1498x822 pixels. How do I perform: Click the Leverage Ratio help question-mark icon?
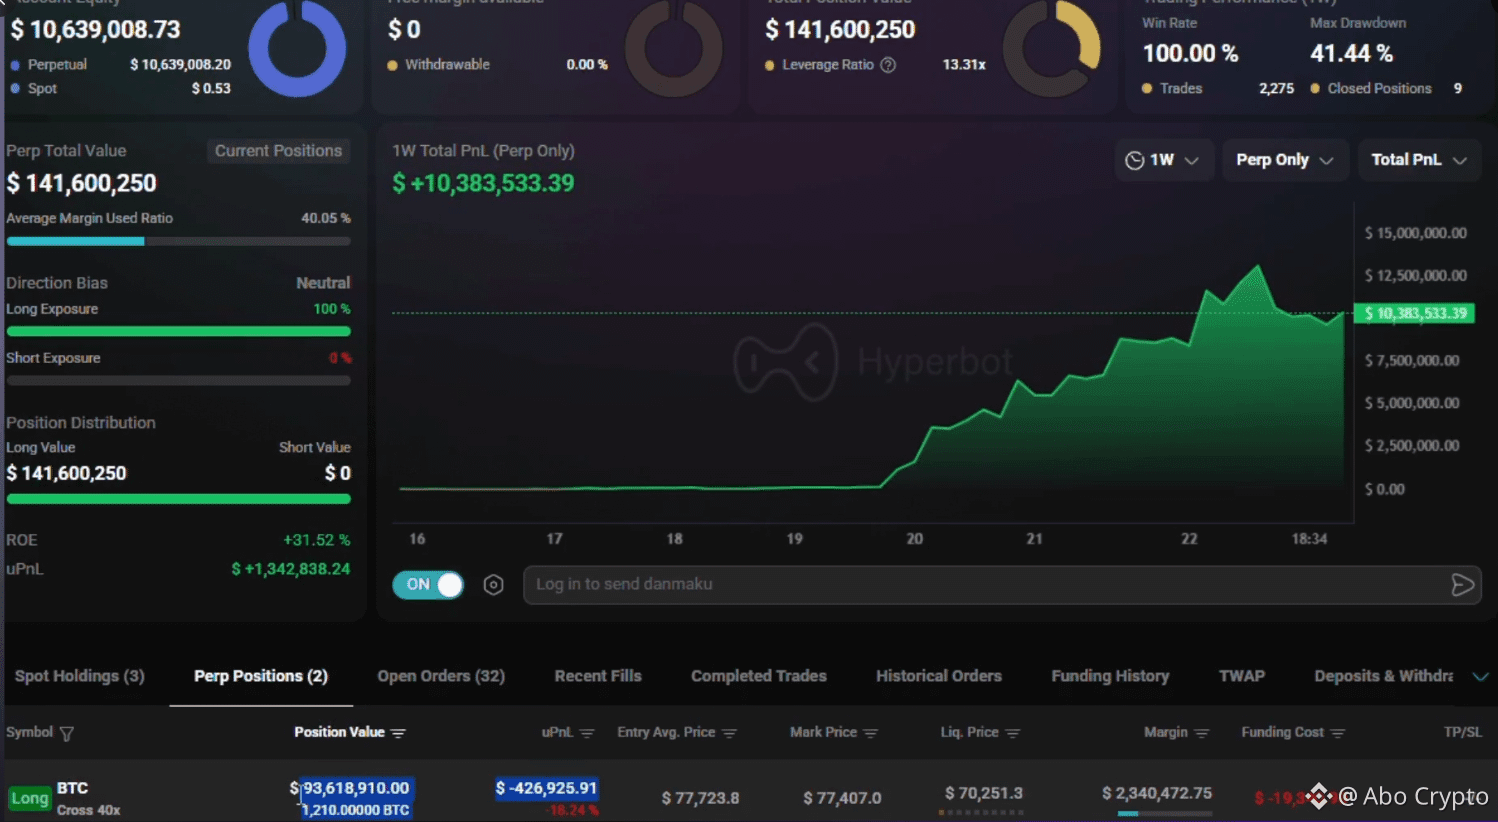click(888, 65)
